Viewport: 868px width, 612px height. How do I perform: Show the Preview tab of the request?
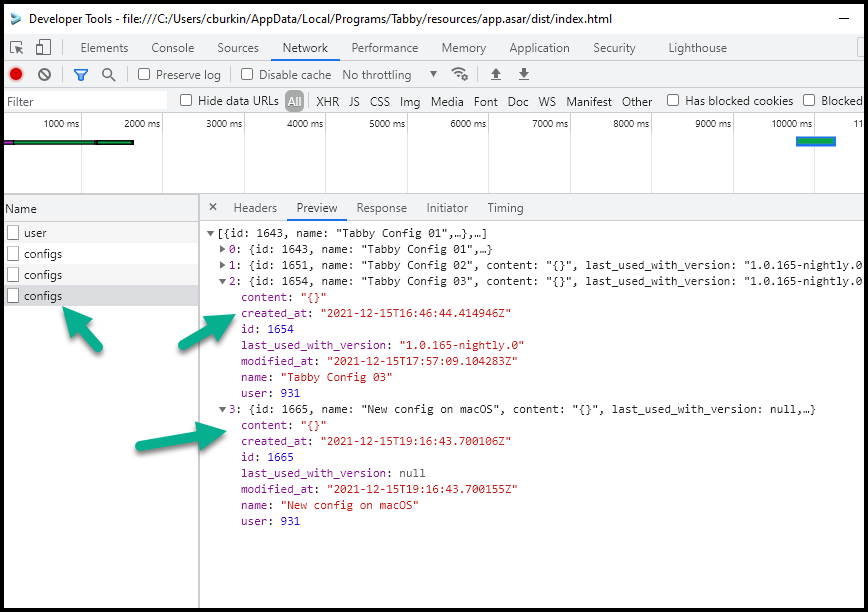[x=317, y=208]
